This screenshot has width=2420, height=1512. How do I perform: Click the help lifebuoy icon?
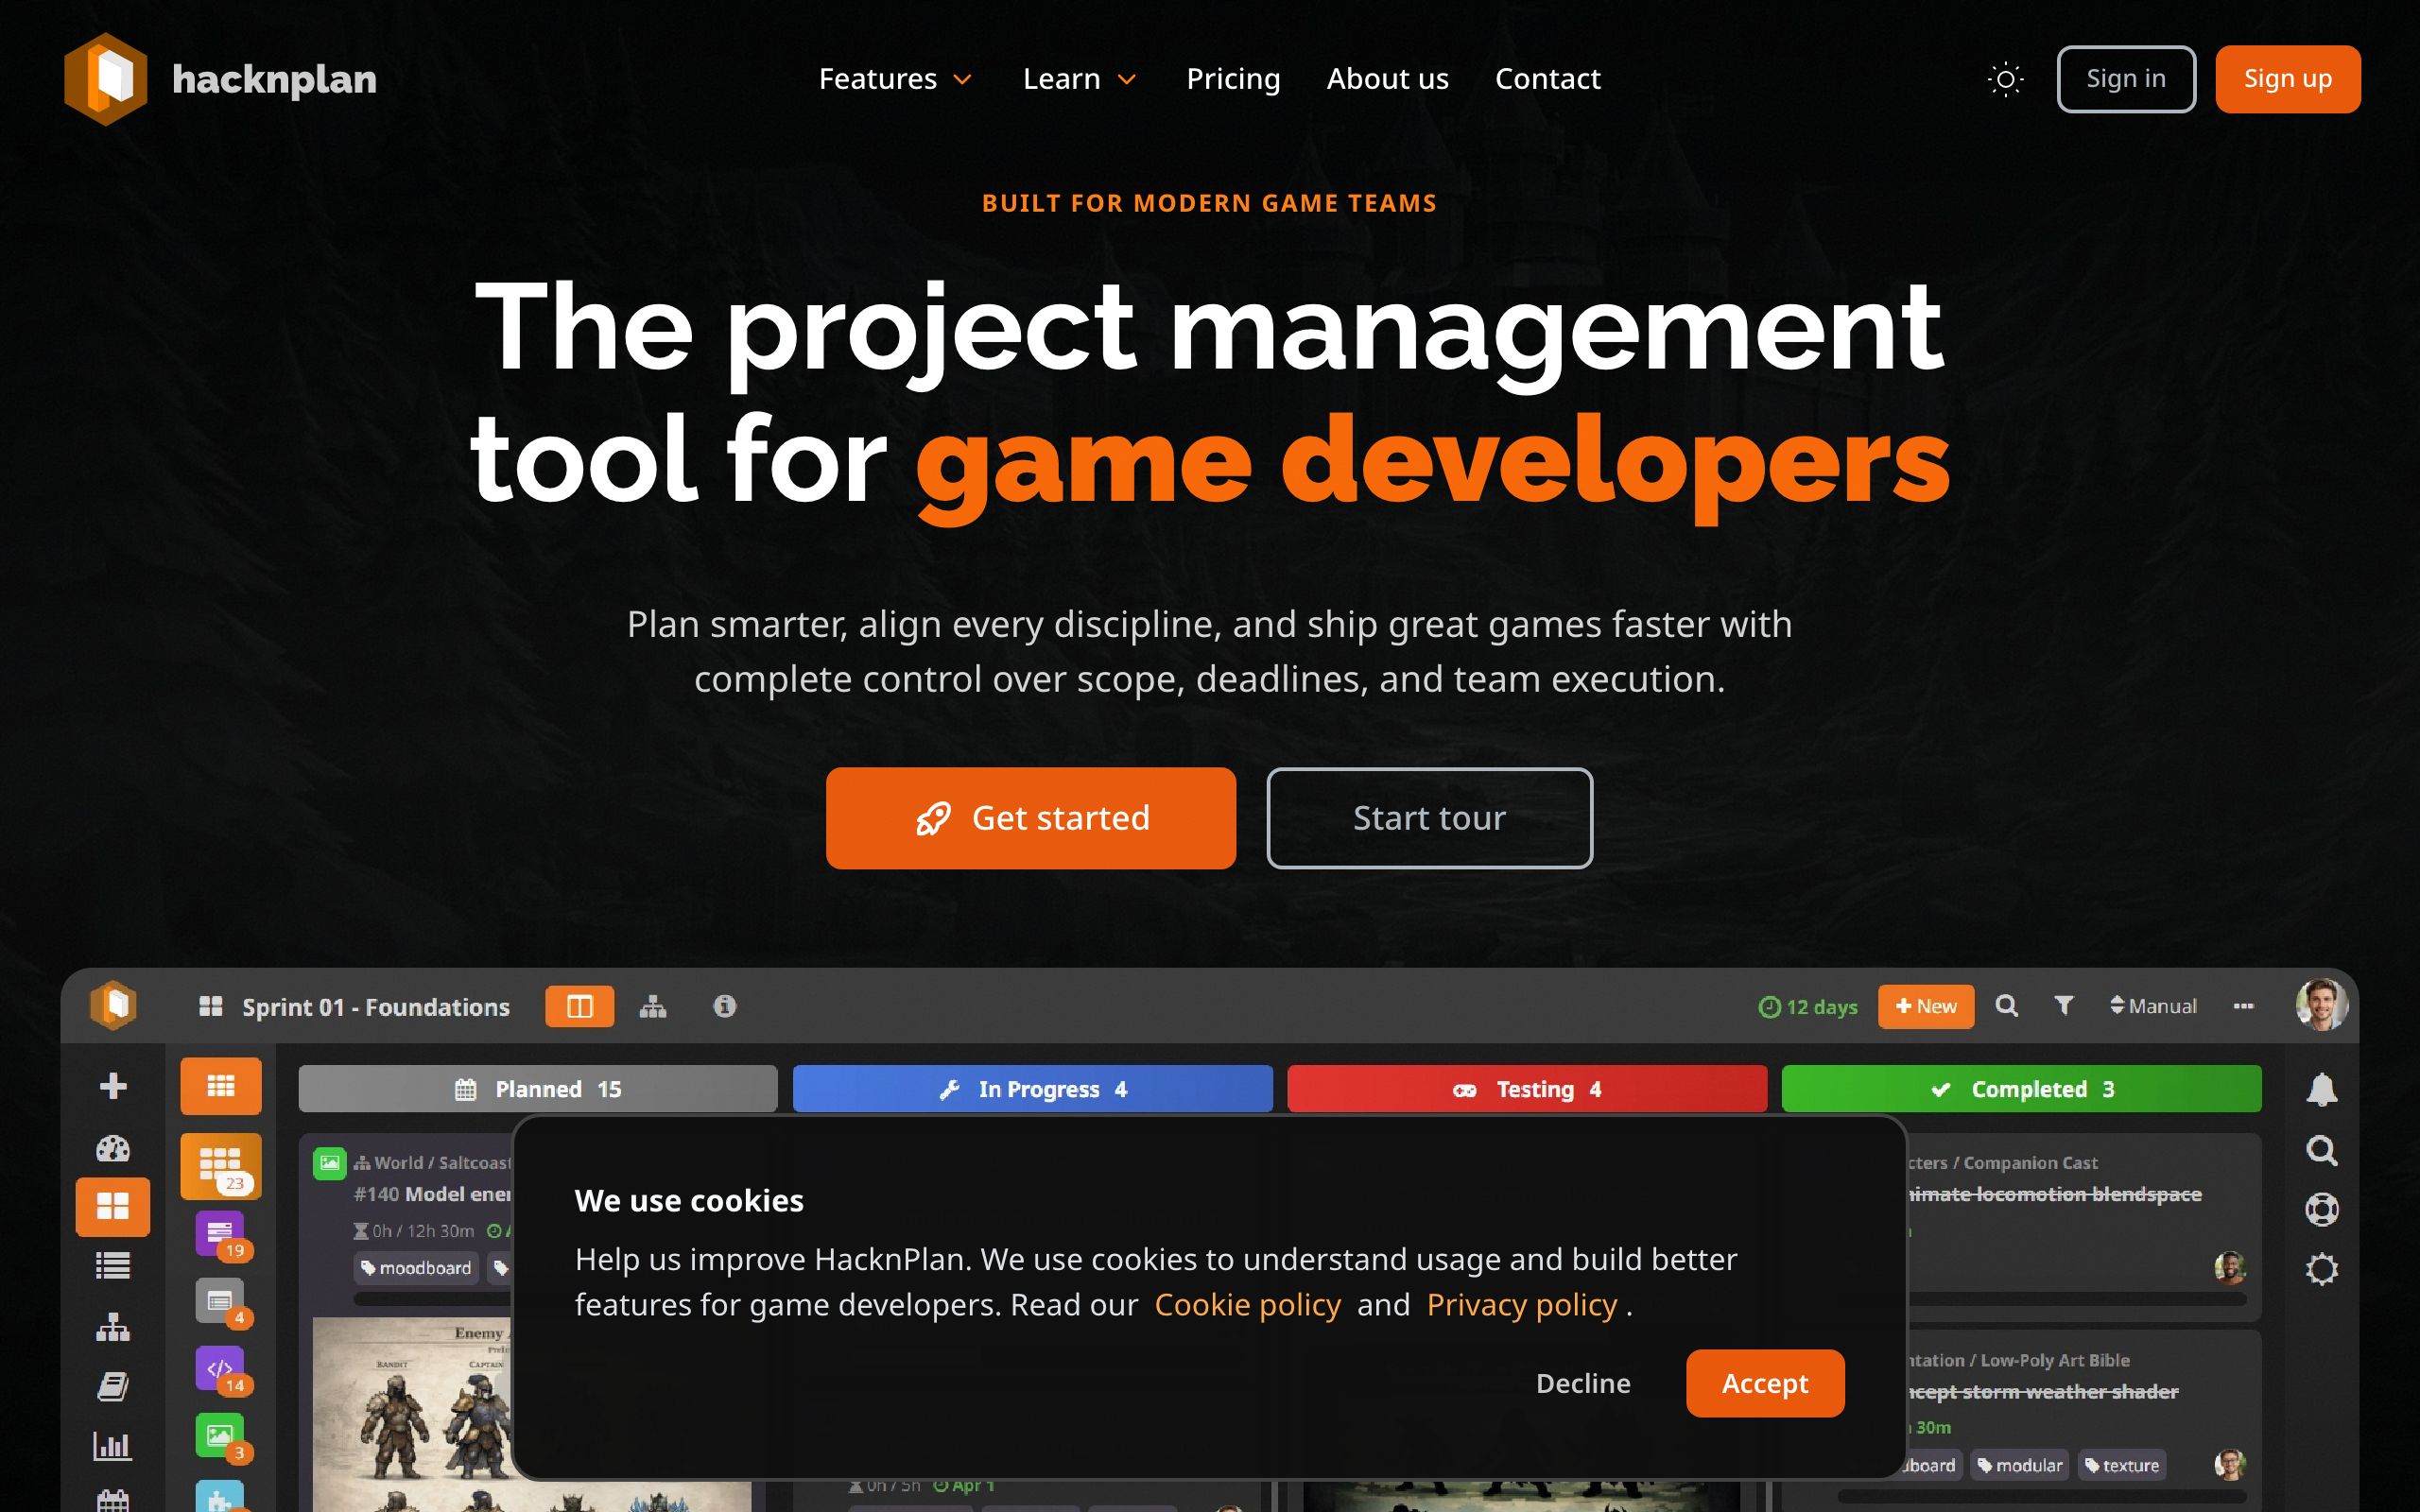2321,1209
